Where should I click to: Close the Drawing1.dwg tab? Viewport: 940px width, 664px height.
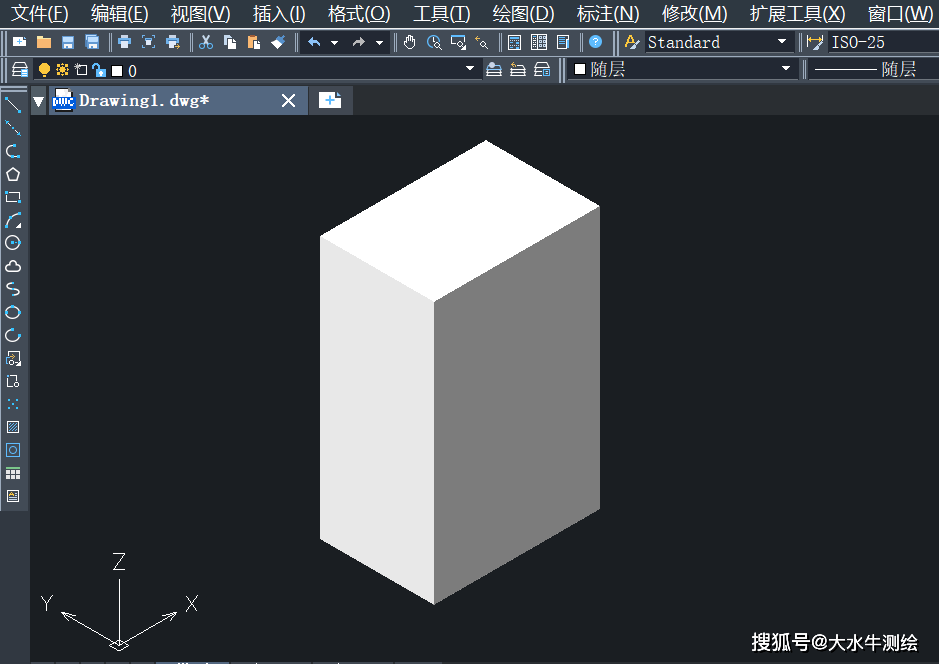click(288, 100)
